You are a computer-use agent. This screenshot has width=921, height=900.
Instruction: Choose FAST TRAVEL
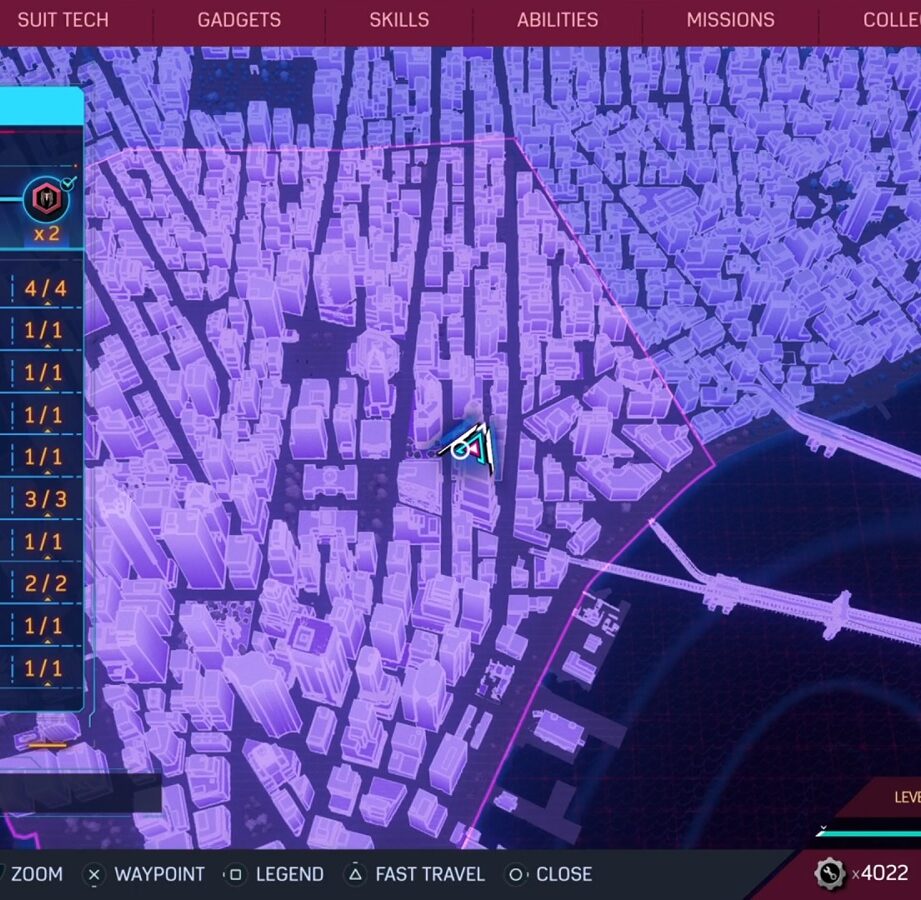pyautogui.click(x=431, y=874)
